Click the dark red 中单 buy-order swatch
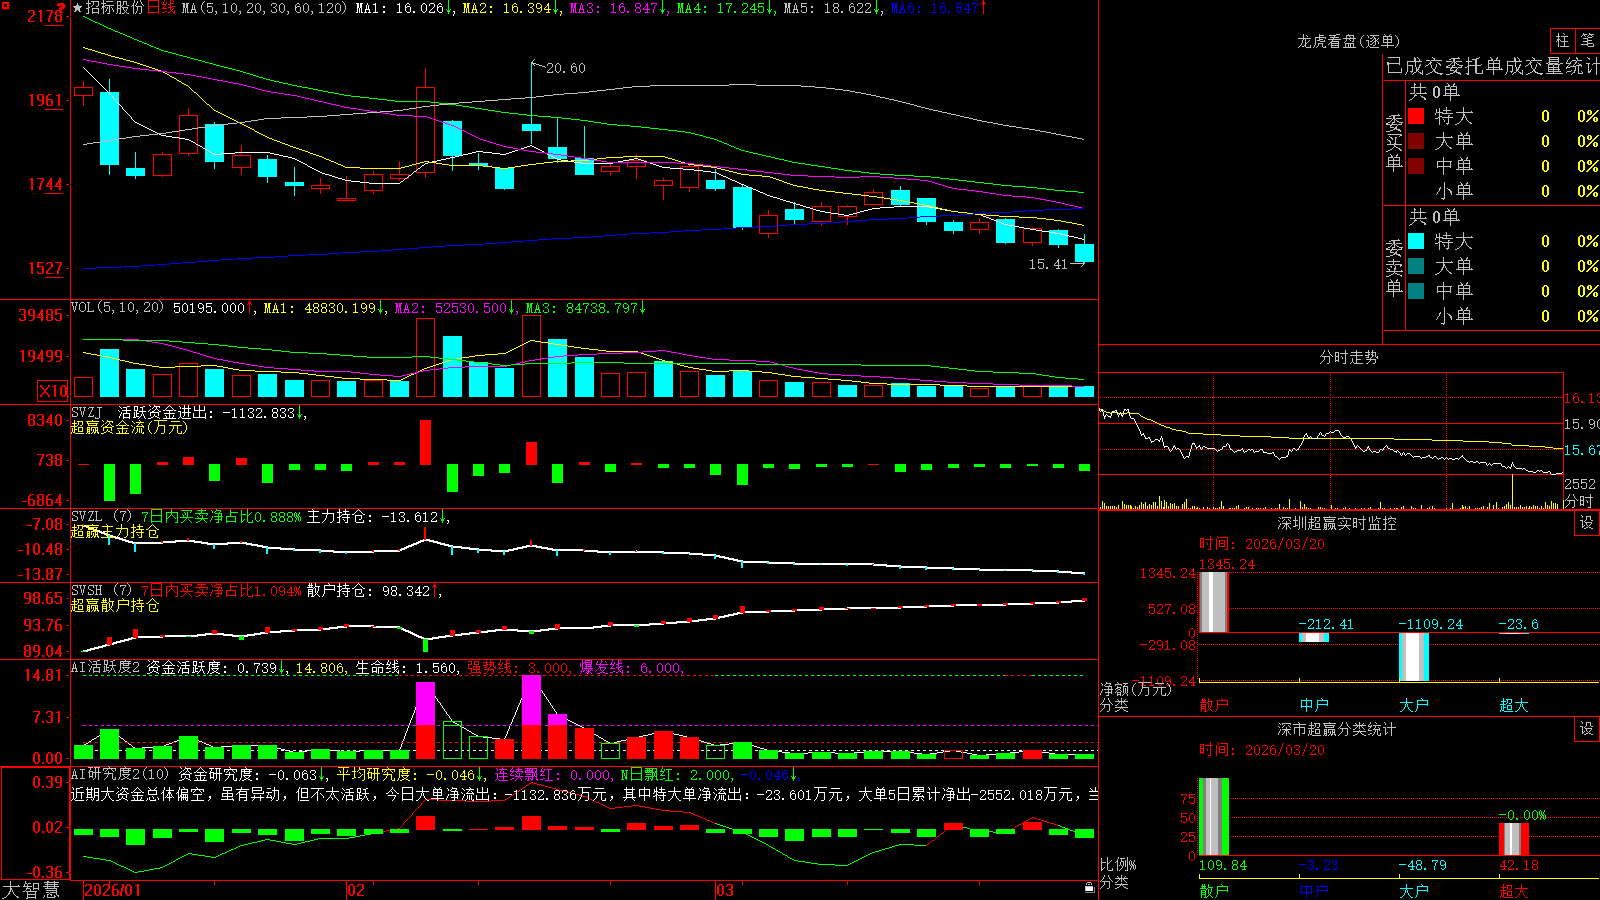Screen dimensions: 1600x900 (1416, 165)
